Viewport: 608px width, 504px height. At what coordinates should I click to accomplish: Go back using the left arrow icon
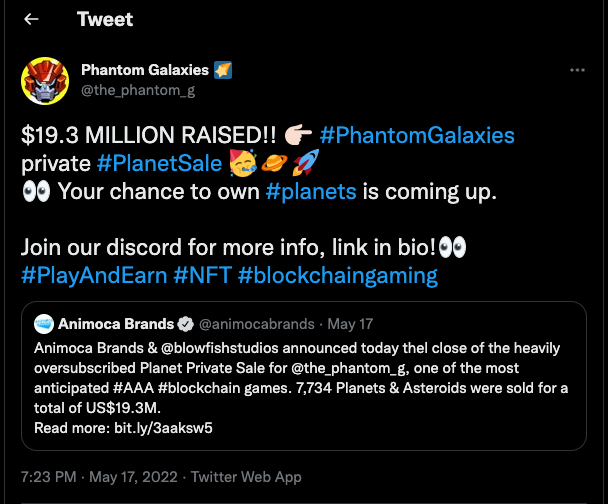[x=31, y=19]
